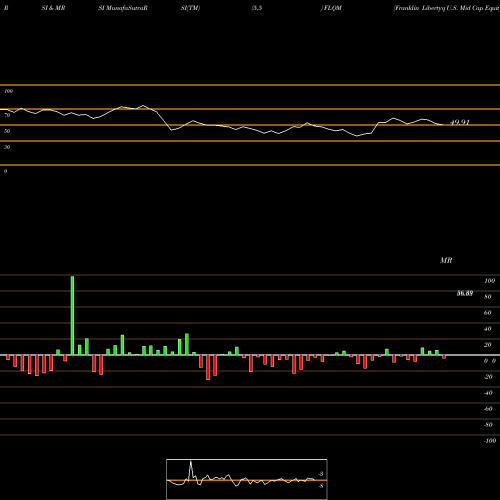Click the 40 label on MR axis

[x=488, y=329]
